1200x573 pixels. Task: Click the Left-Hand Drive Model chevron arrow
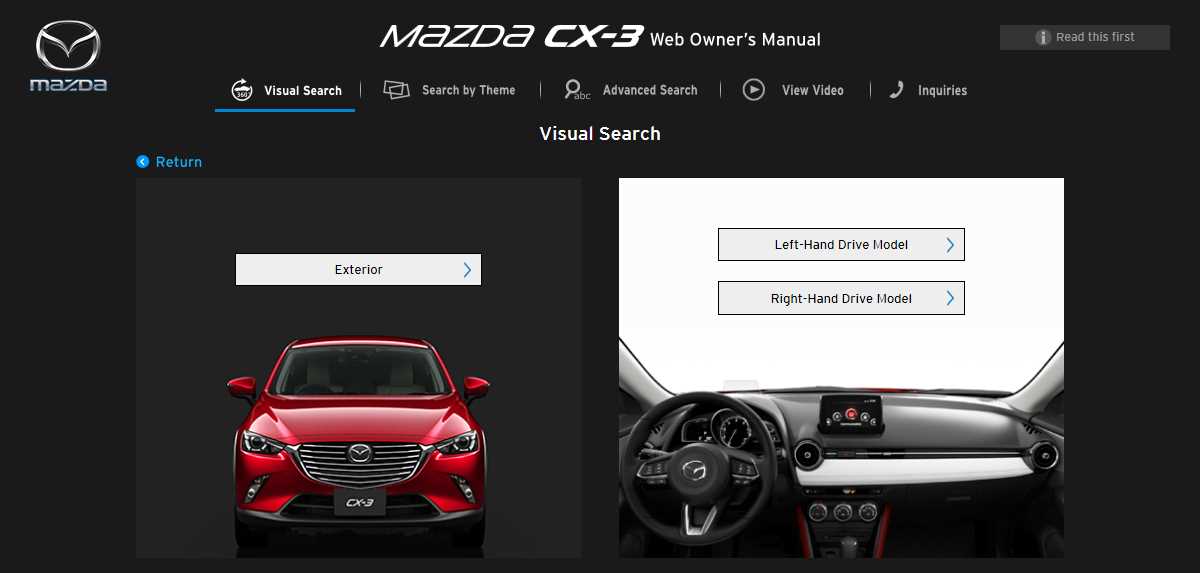(950, 244)
